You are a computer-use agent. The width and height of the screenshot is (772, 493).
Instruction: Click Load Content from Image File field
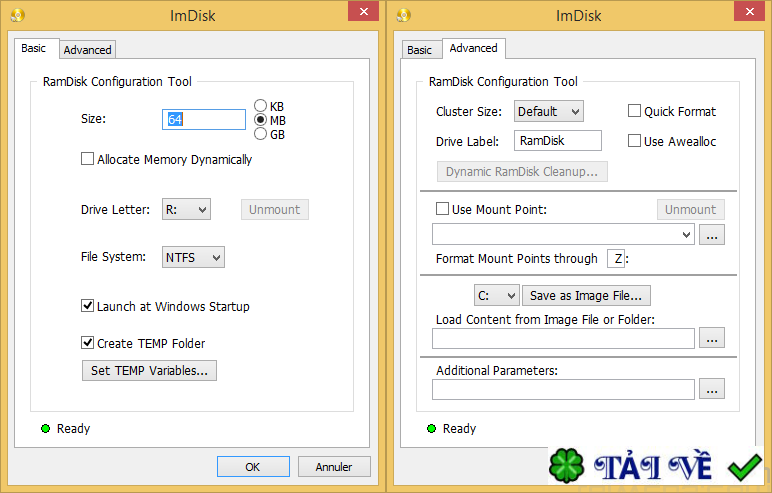click(x=563, y=338)
